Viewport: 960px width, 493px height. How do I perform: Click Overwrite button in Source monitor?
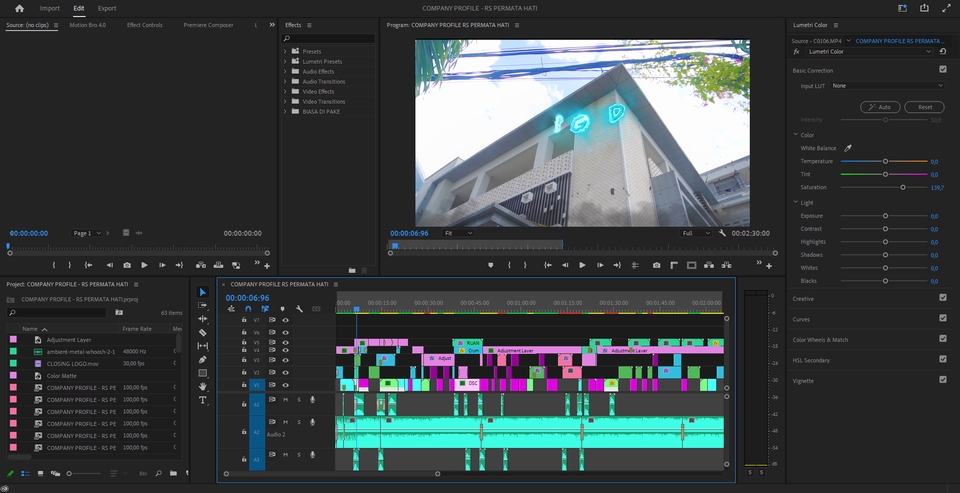(x=219, y=265)
